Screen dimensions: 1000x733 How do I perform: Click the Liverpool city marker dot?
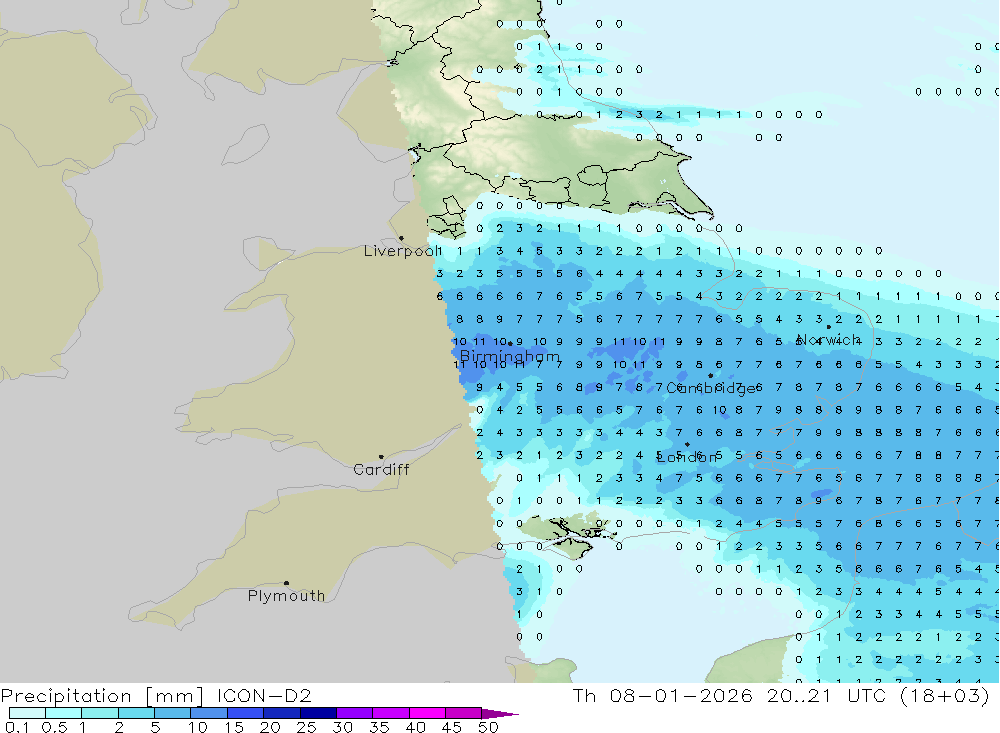tap(401, 239)
